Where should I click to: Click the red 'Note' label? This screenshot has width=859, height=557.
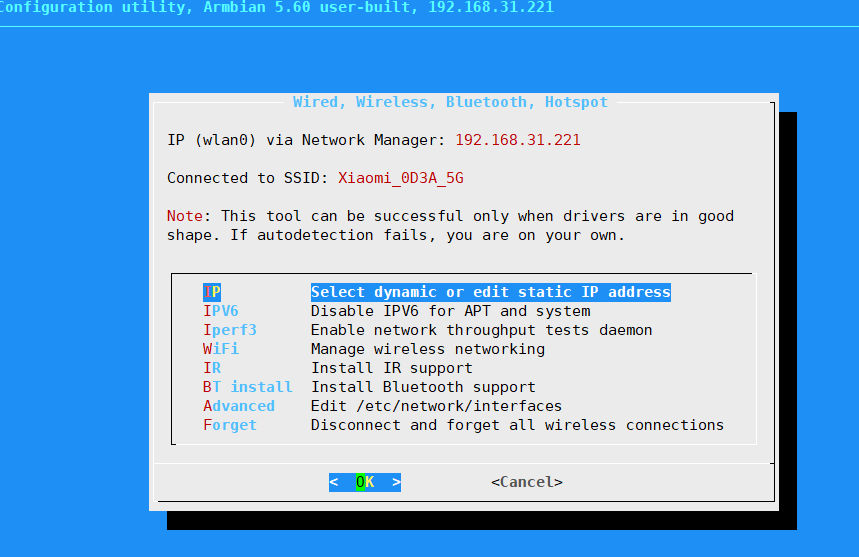(x=185, y=216)
